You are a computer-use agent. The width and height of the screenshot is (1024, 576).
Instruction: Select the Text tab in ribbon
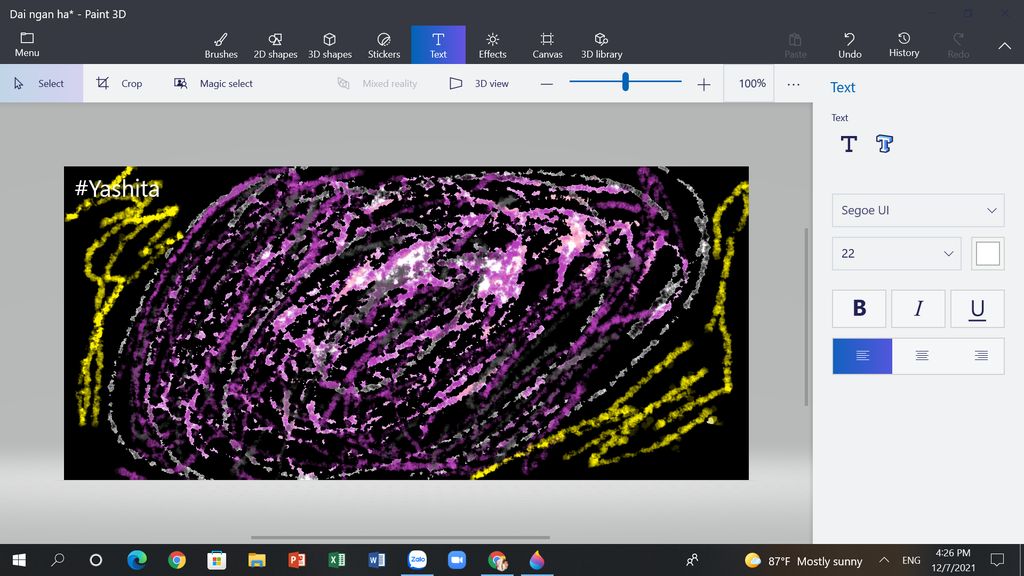[438, 45]
